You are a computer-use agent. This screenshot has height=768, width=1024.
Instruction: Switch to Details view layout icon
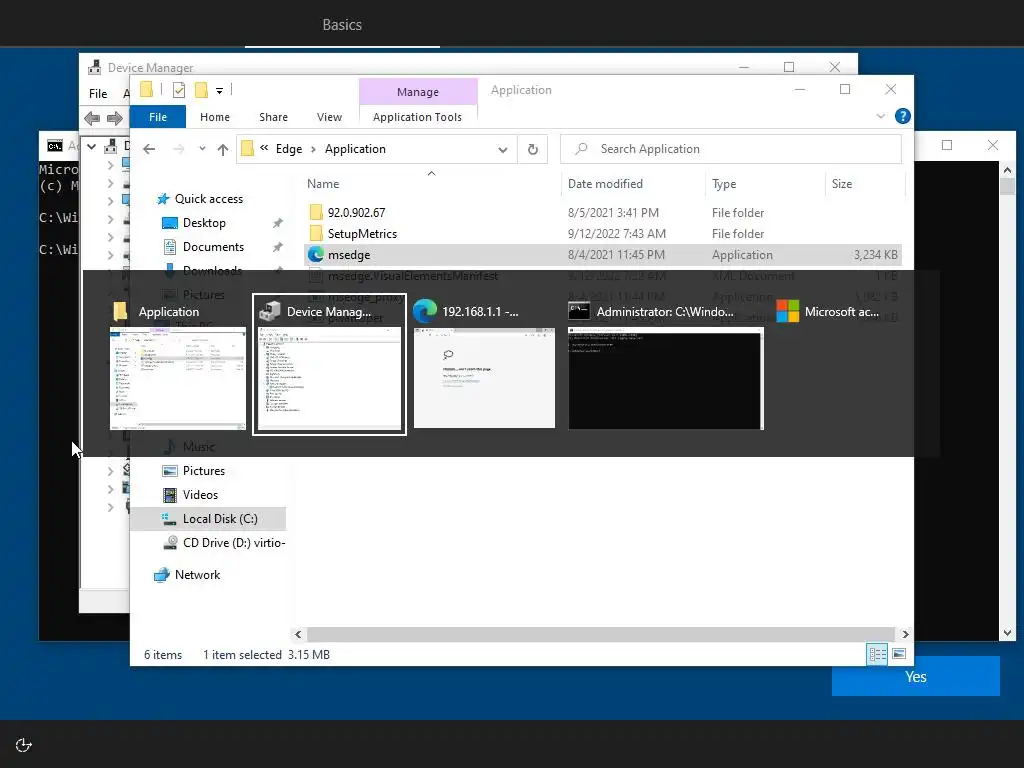click(x=876, y=654)
